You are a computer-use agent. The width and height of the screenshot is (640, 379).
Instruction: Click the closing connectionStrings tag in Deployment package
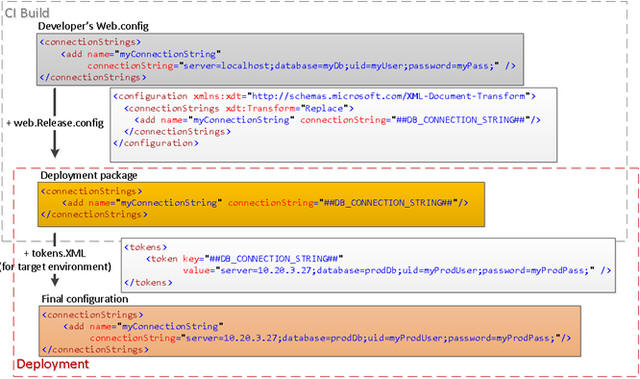94,214
